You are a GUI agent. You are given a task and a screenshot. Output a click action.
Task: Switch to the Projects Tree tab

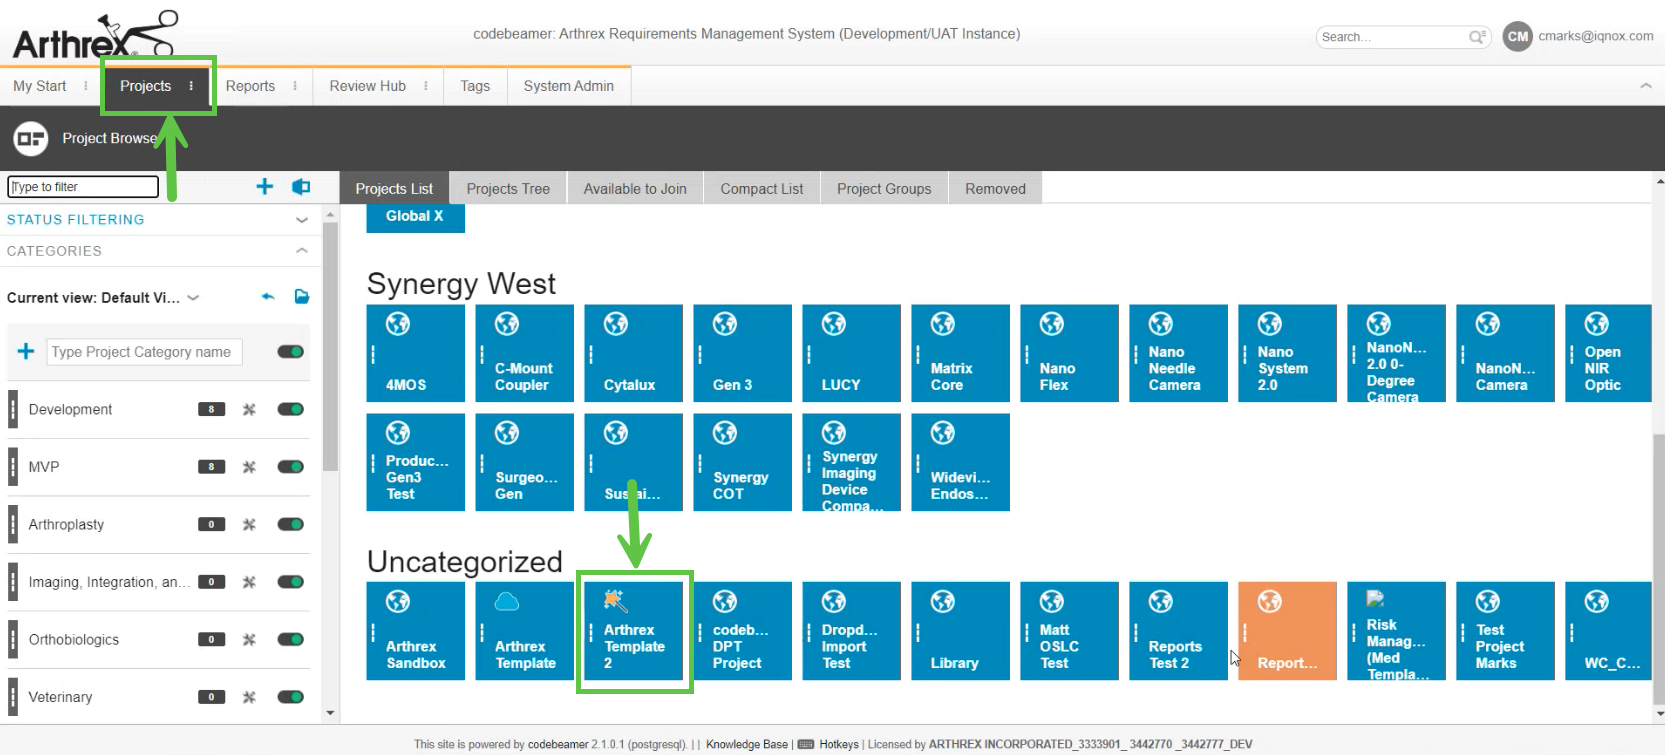[x=508, y=189]
